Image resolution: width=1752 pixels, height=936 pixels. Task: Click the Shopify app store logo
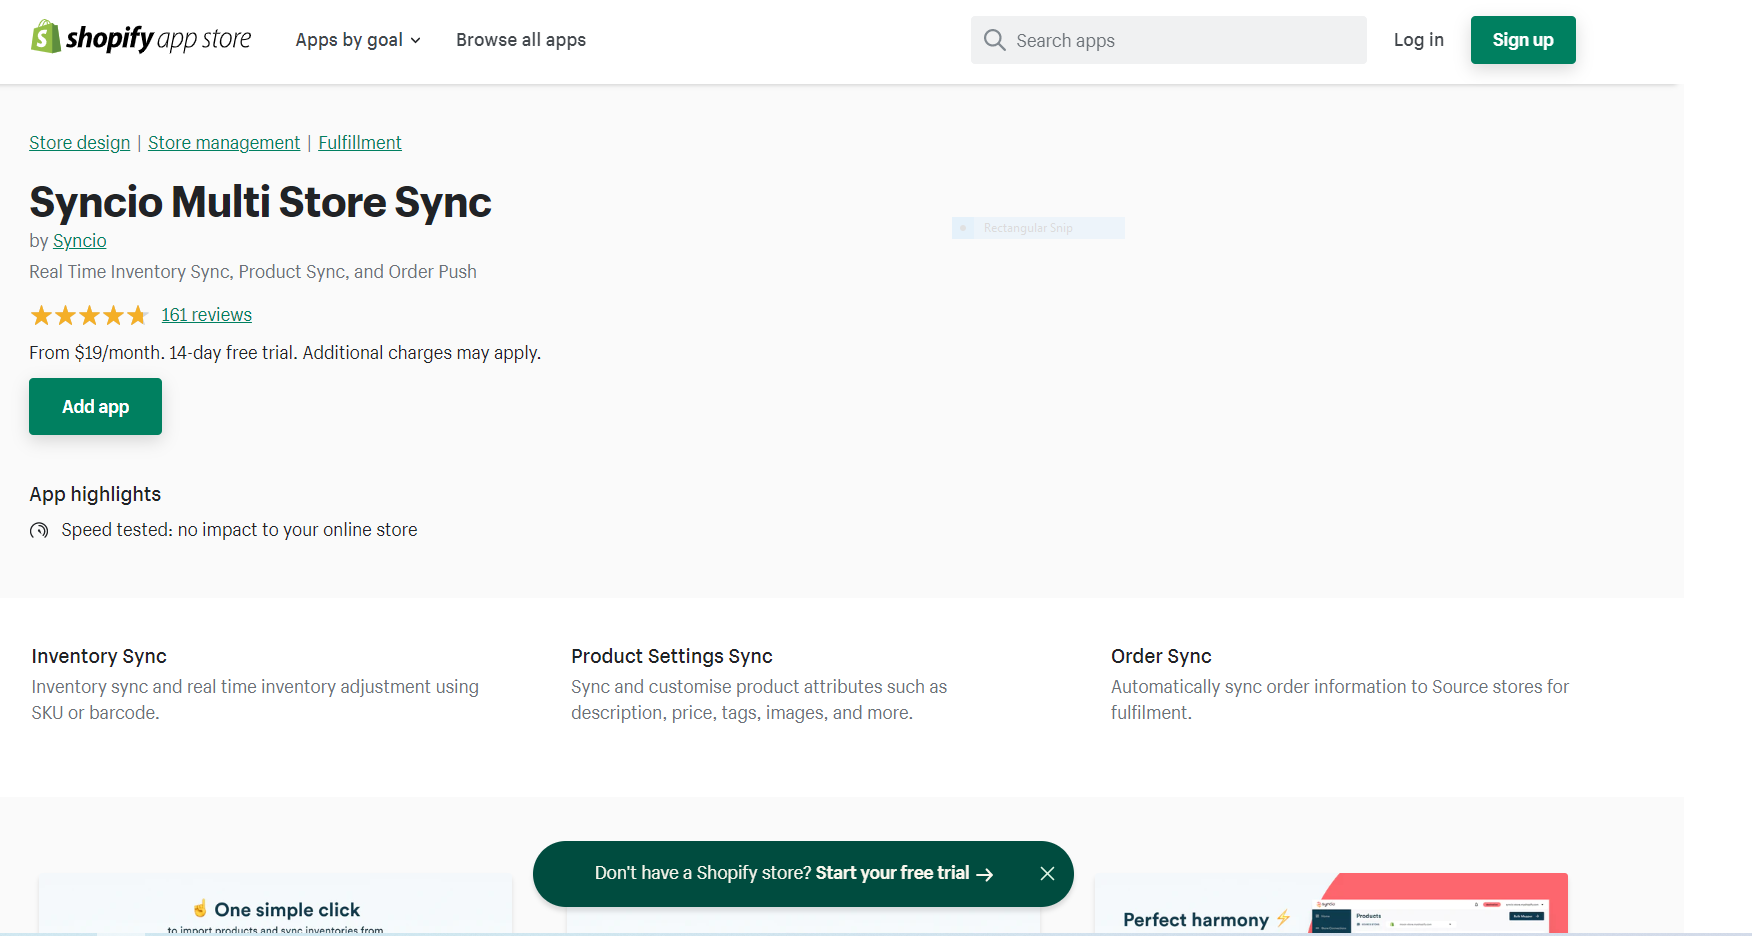point(140,38)
